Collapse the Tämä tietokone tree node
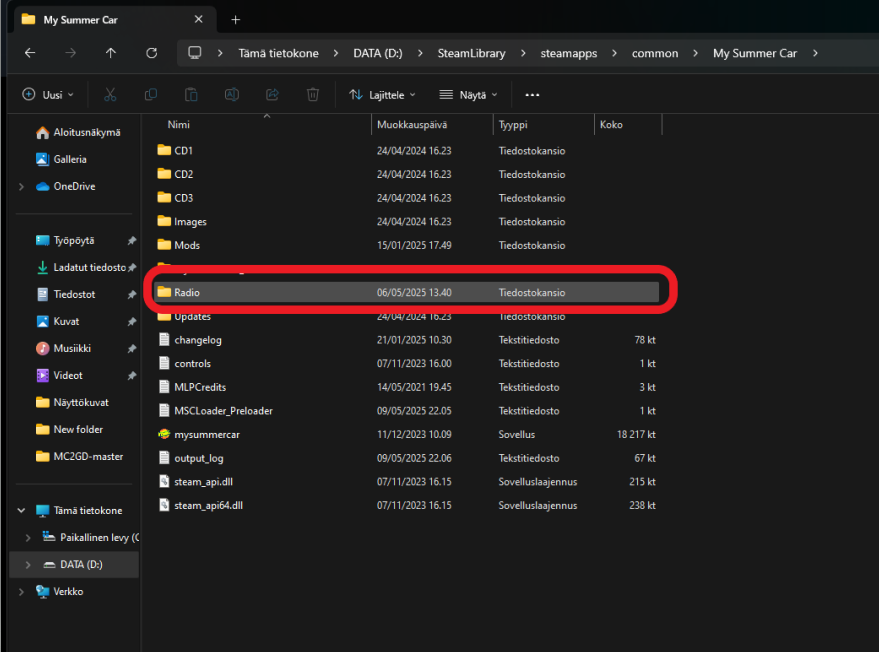Image resolution: width=879 pixels, height=652 pixels. click(21, 510)
